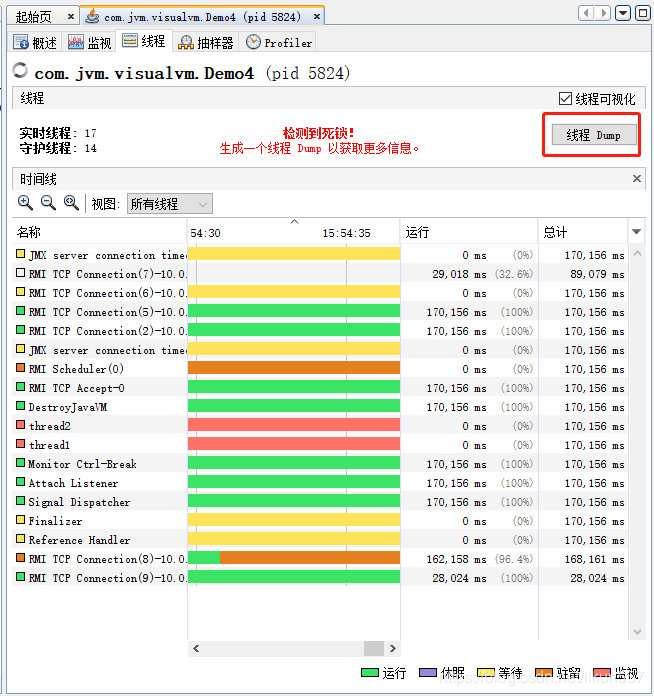Open the column options dropdown arrow
654x696 pixels.
click(636, 231)
